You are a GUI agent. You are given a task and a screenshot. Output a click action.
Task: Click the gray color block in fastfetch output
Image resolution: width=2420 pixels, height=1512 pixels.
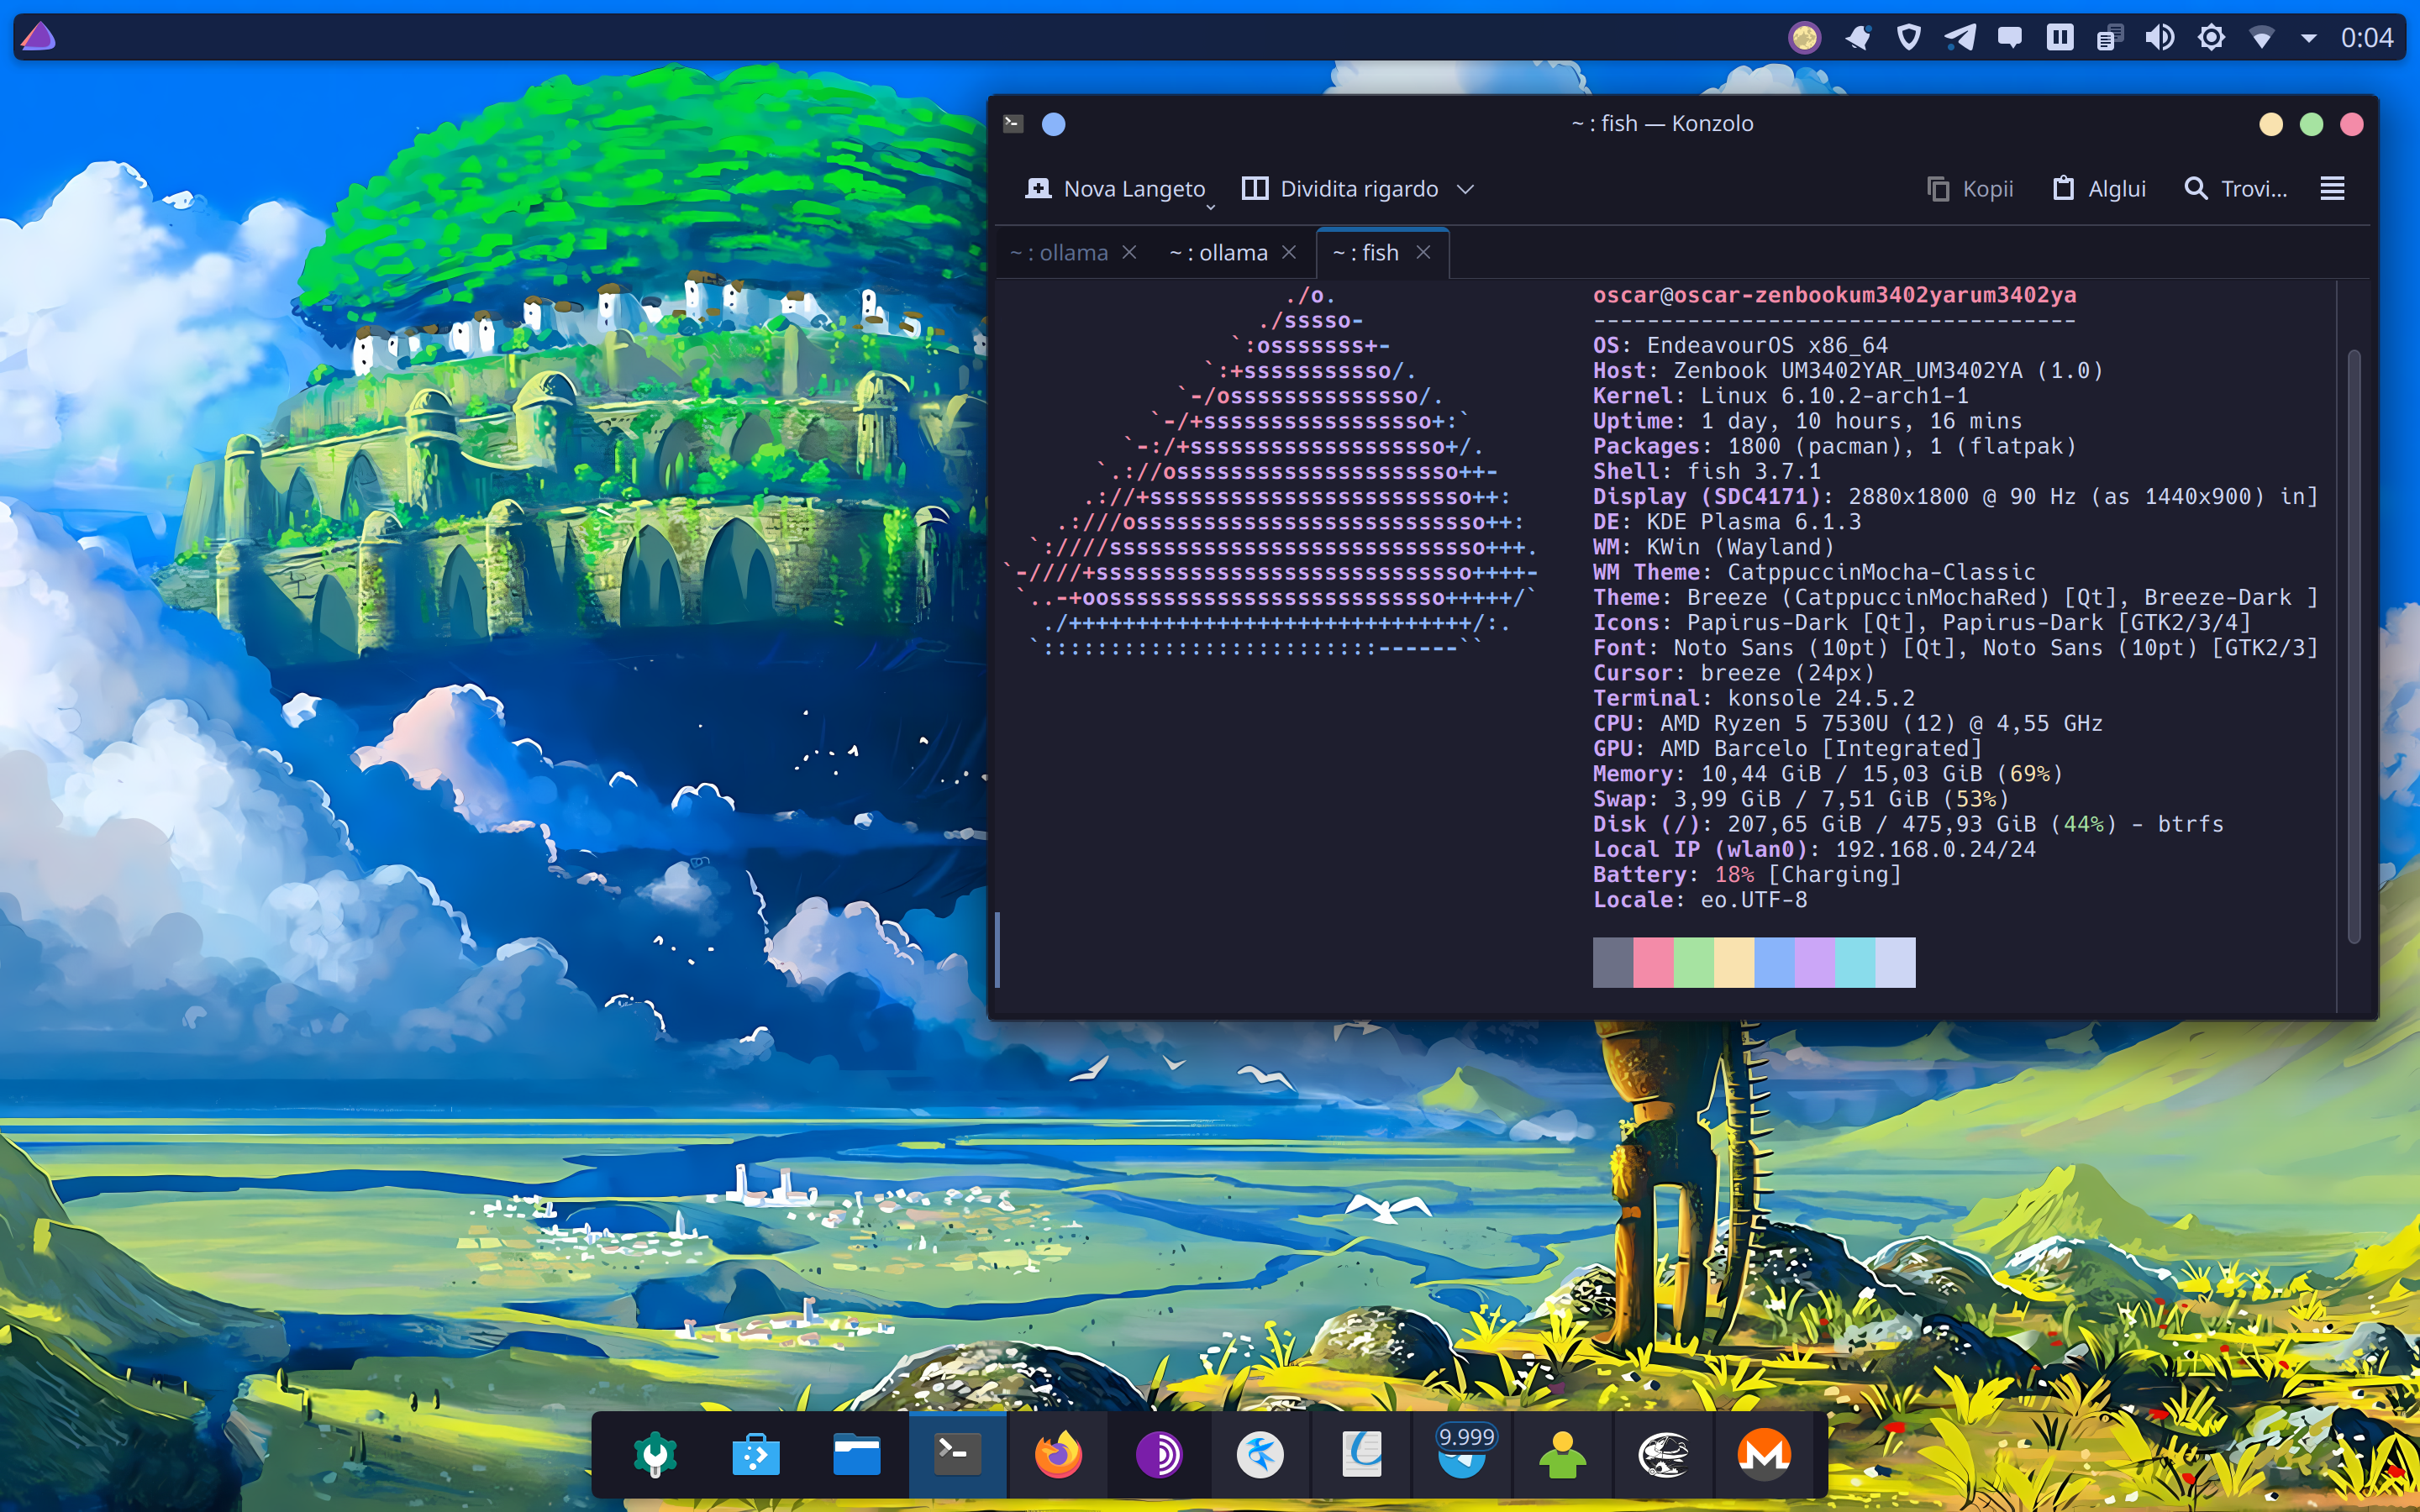tap(1612, 962)
